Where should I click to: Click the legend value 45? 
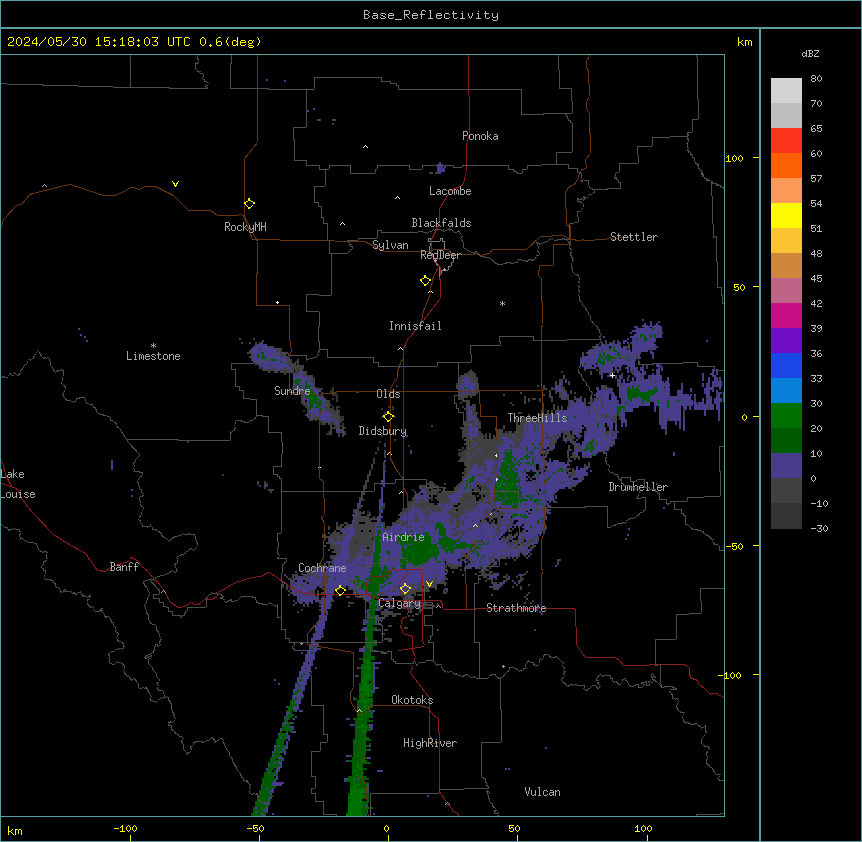click(x=816, y=279)
